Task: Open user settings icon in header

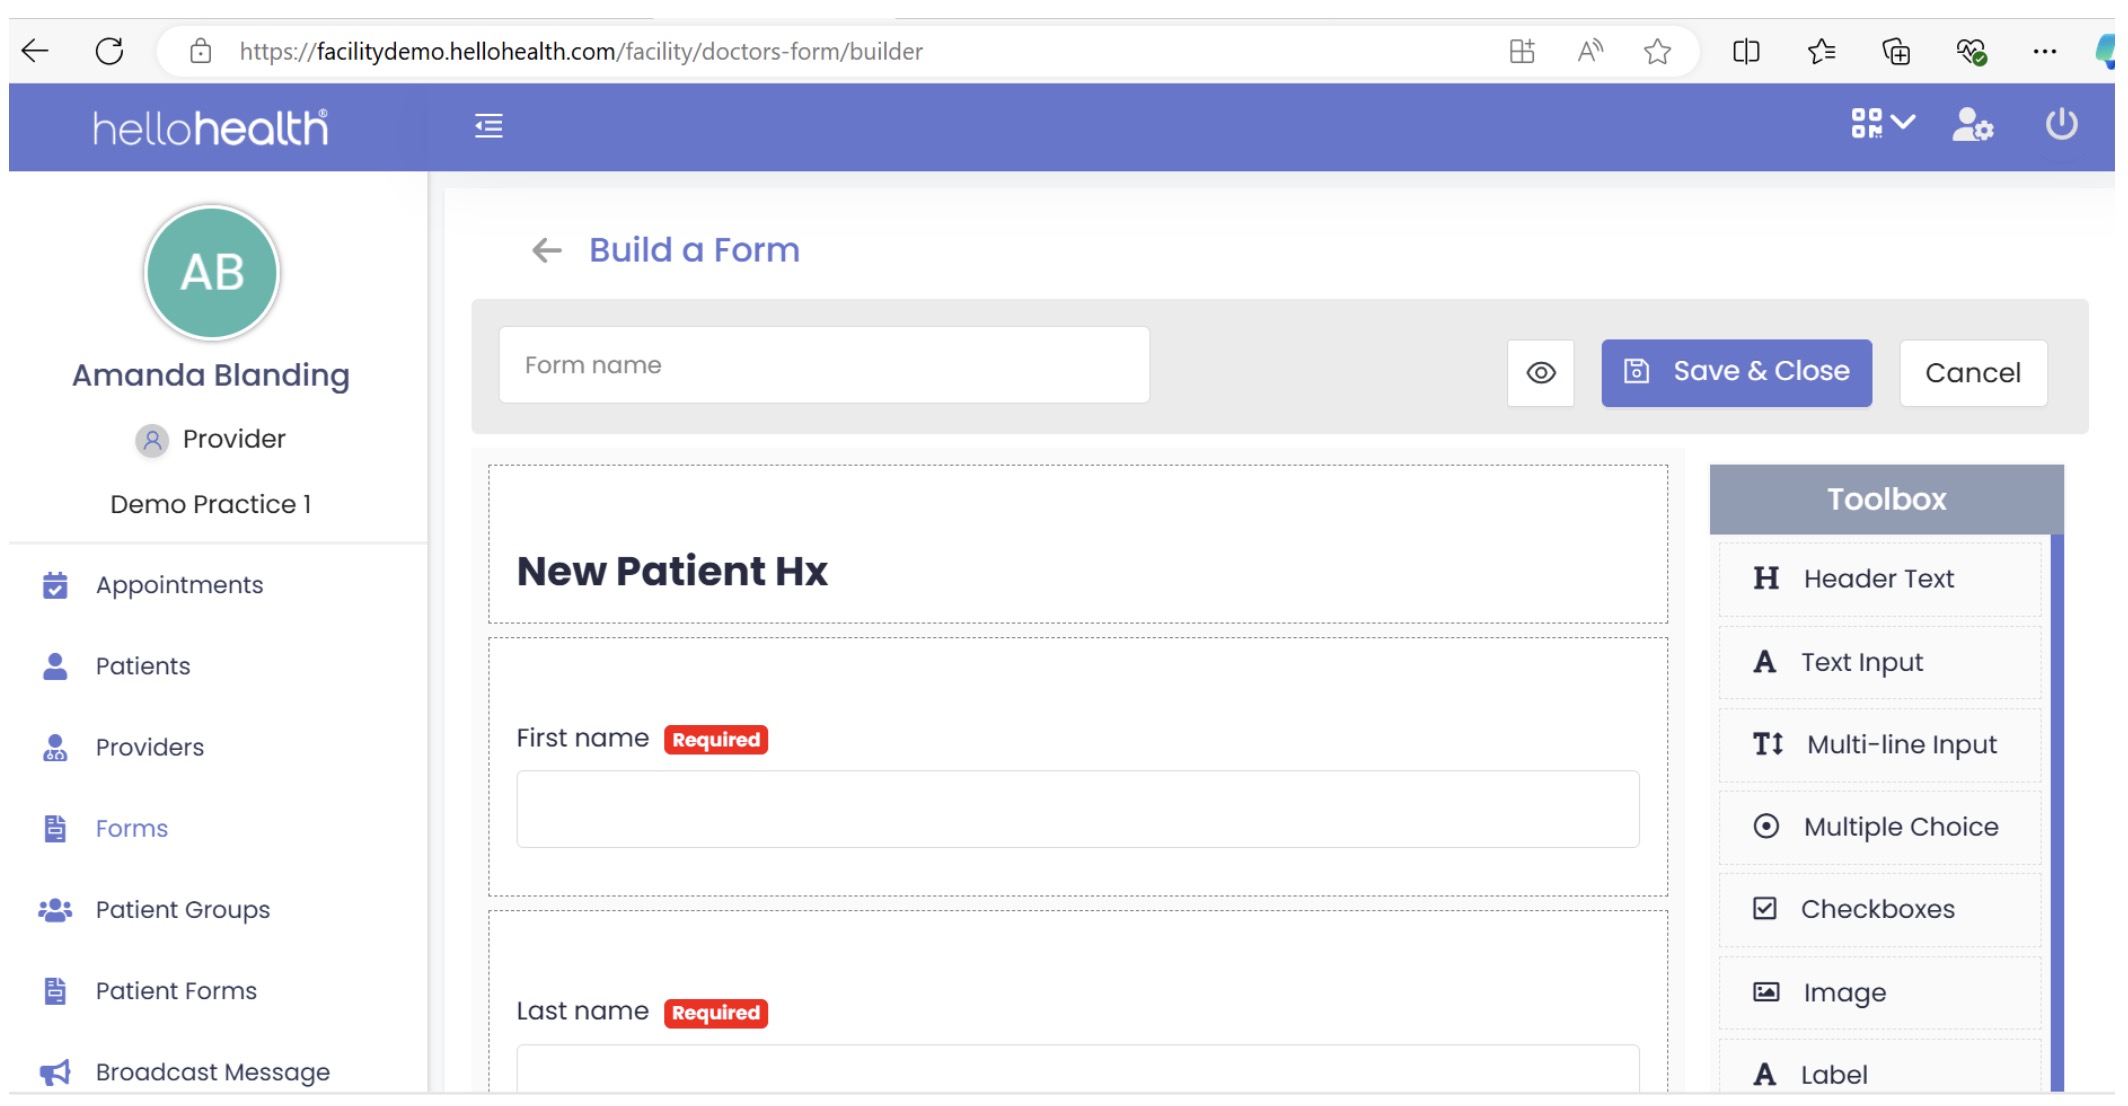Action: [x=1972, y=125]
